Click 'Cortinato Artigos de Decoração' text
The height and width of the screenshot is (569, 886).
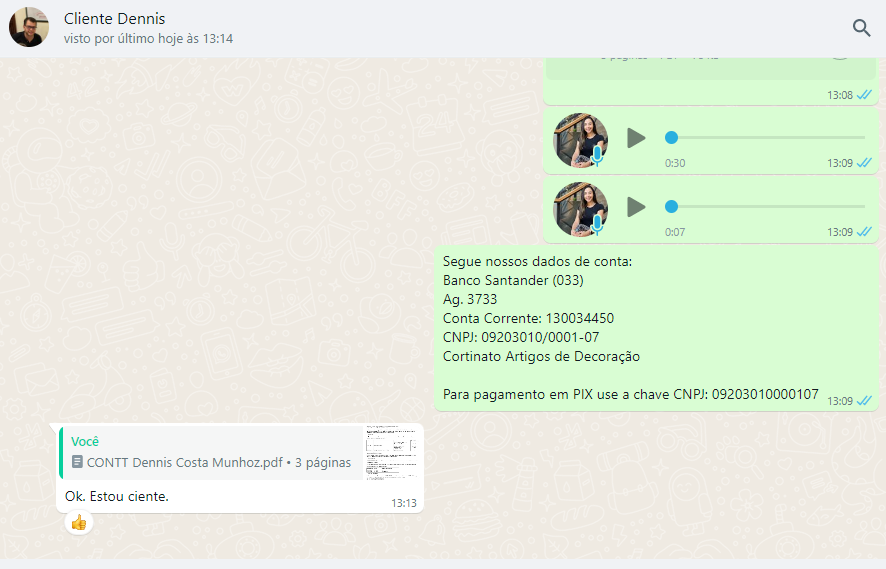[541, 357]
